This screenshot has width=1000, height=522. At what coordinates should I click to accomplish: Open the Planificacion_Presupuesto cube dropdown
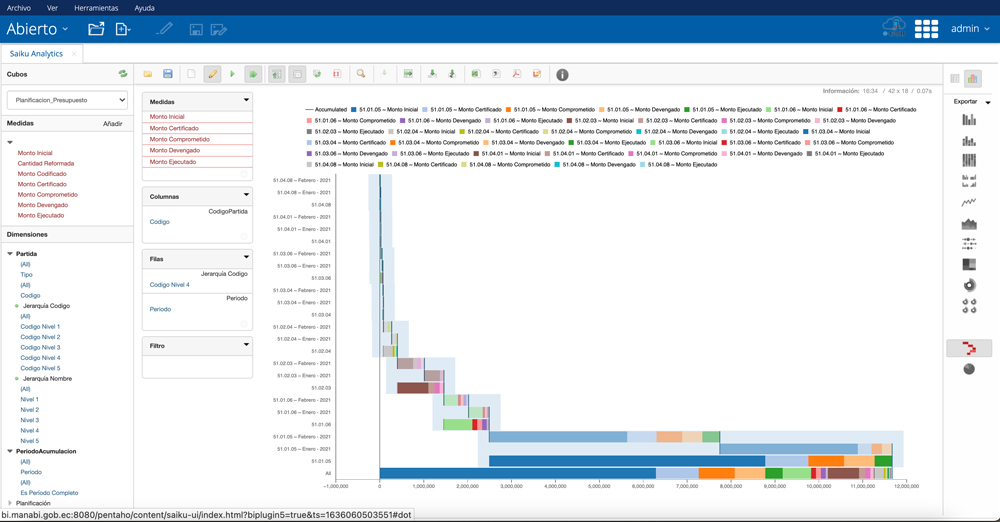[67, 100]
